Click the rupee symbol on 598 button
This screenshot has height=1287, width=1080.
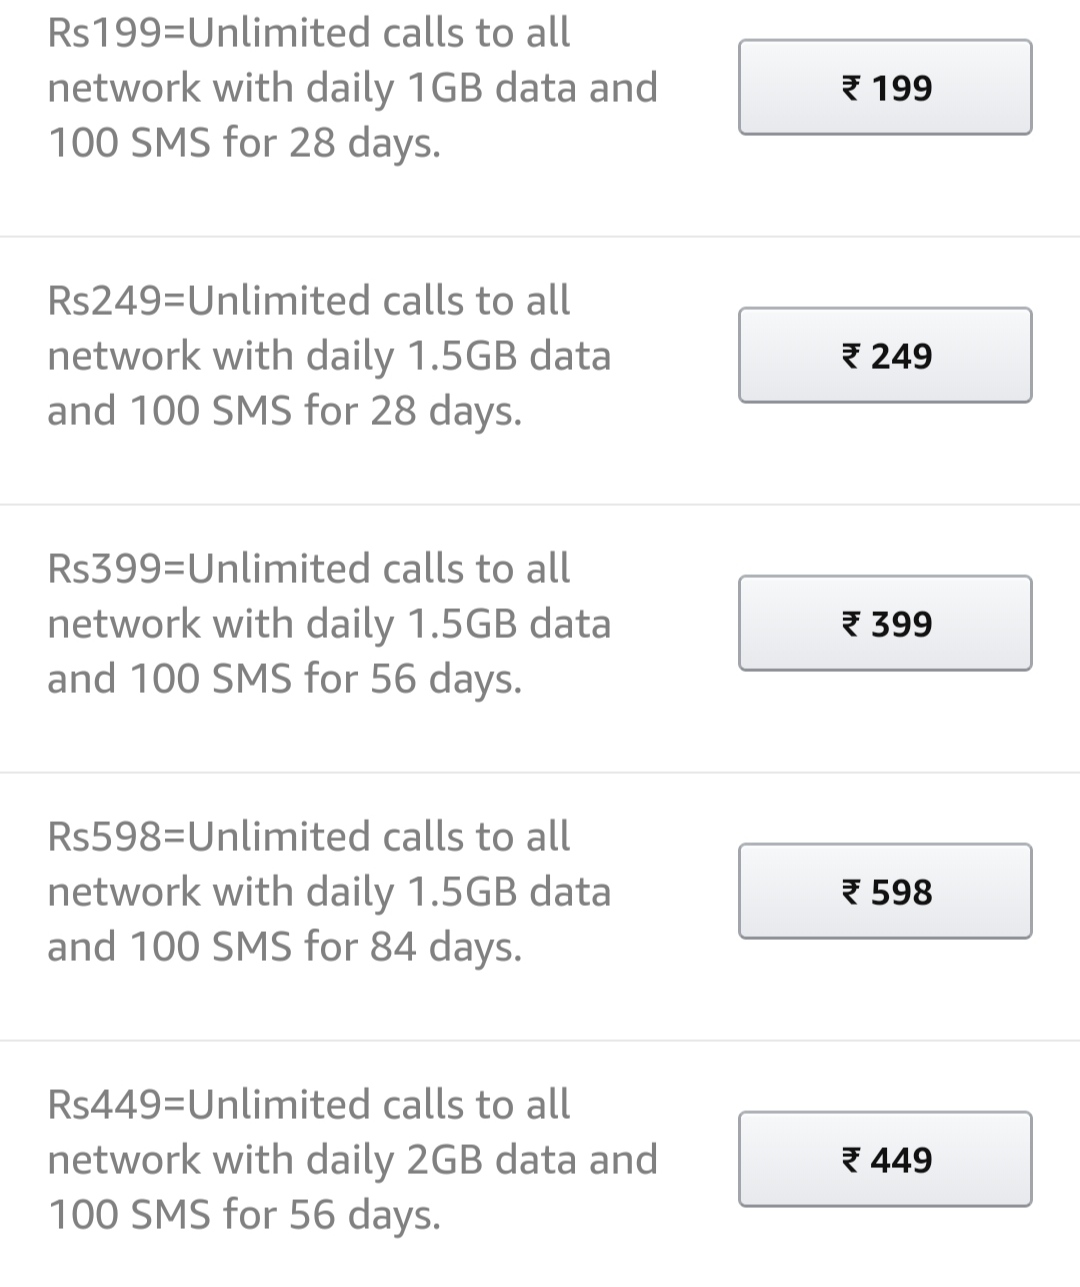point(850,892)
